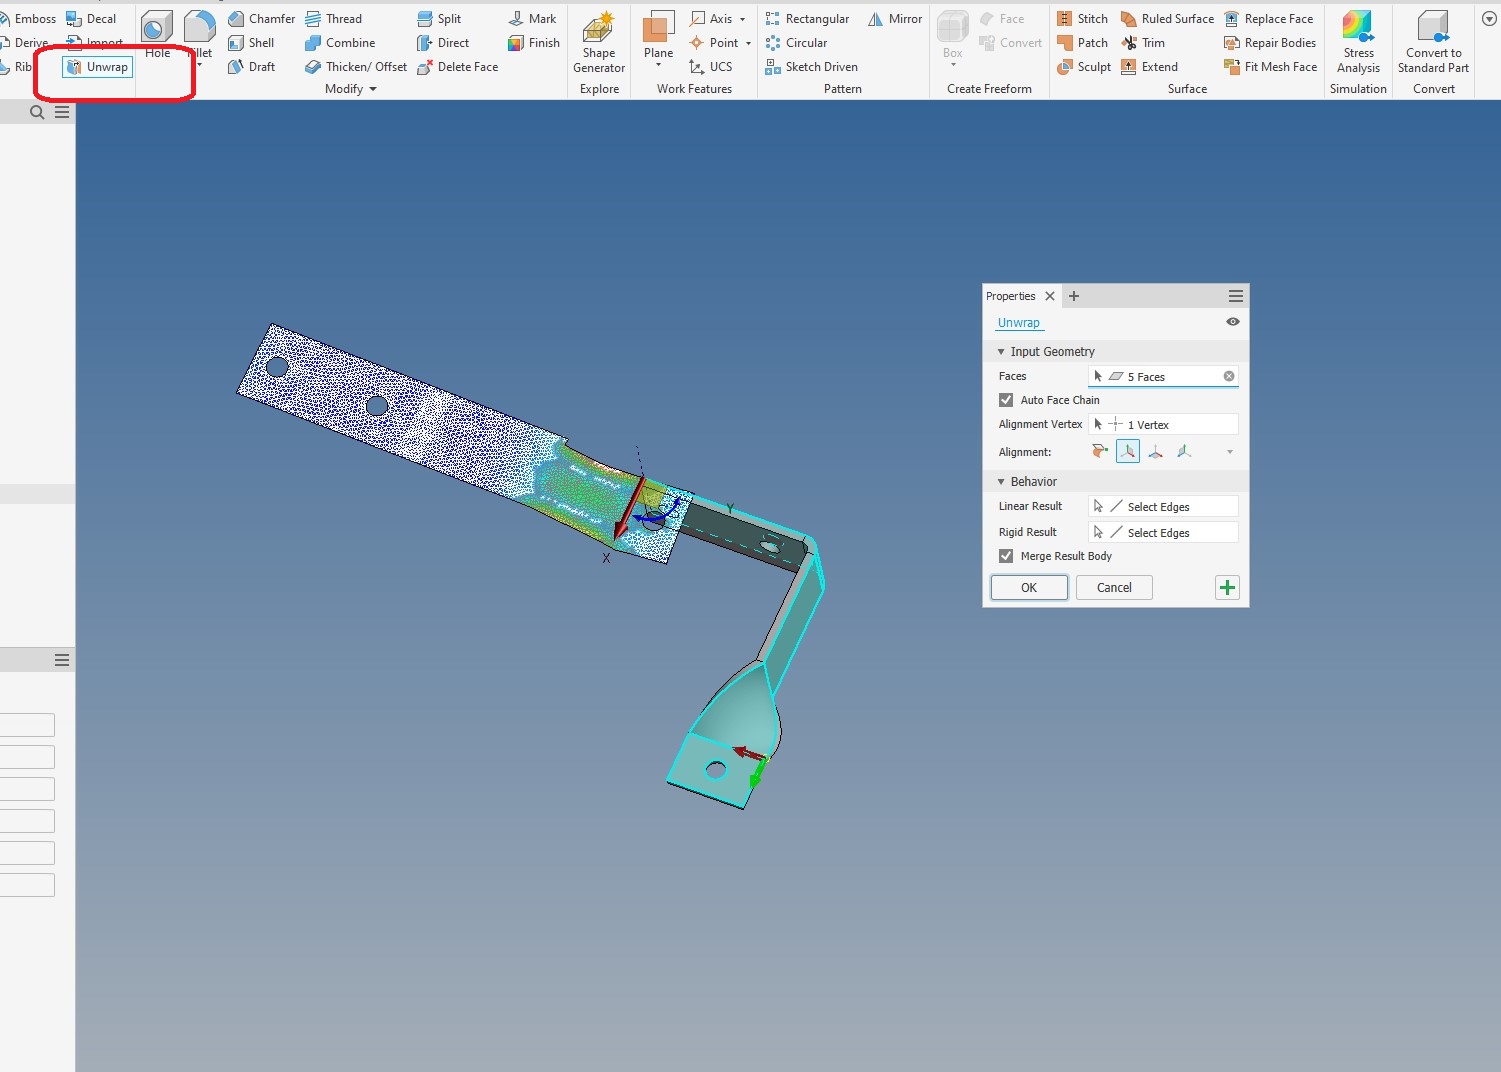Activate the Split tool
Screen dimensions: 1501x1072
(x=439, y=19)
